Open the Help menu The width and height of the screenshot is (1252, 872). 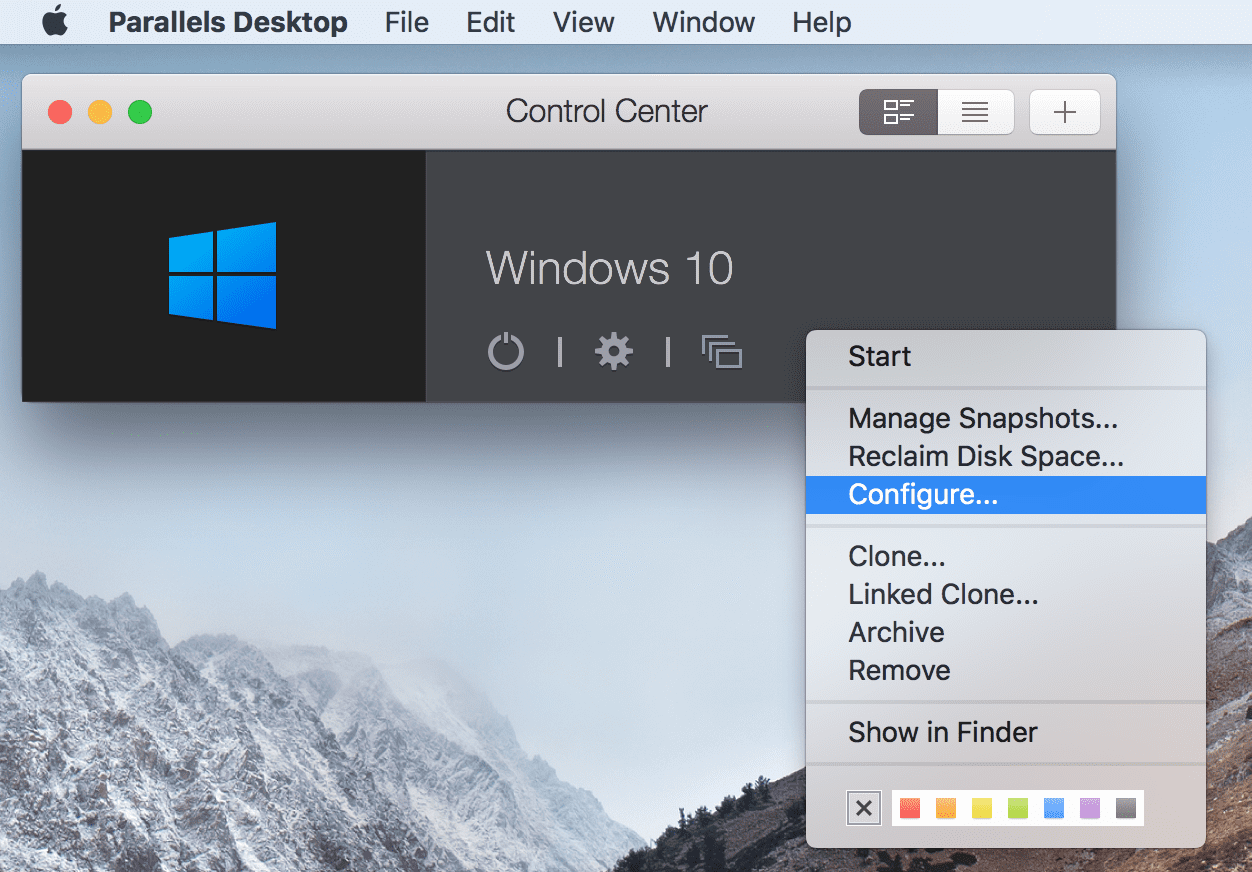click(x=822, y=22)
